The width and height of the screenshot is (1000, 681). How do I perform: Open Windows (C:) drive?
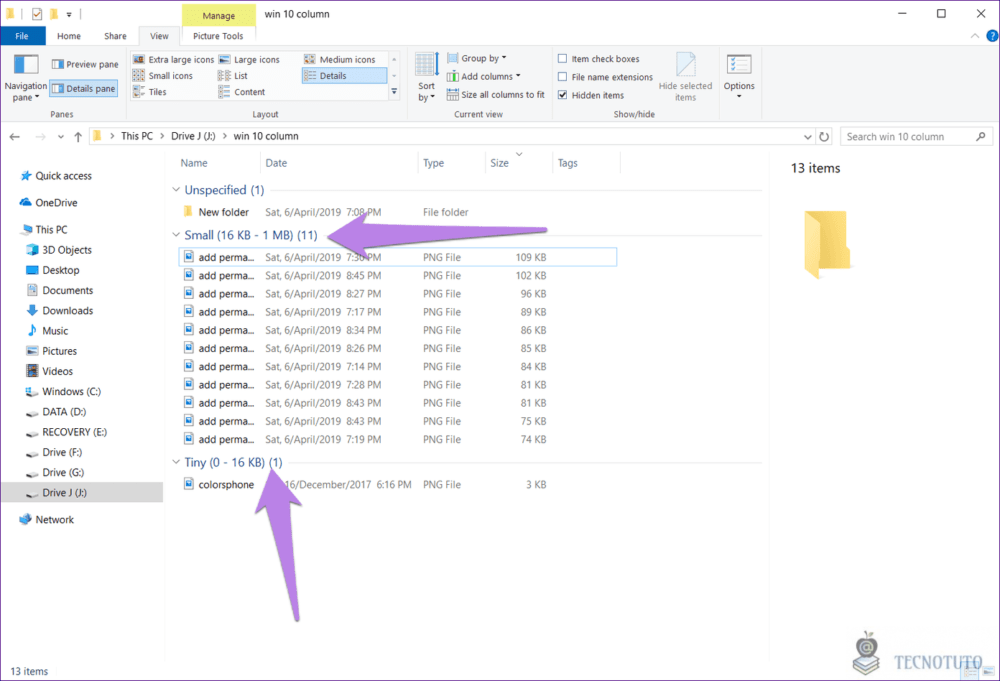(x=63, y=392)
